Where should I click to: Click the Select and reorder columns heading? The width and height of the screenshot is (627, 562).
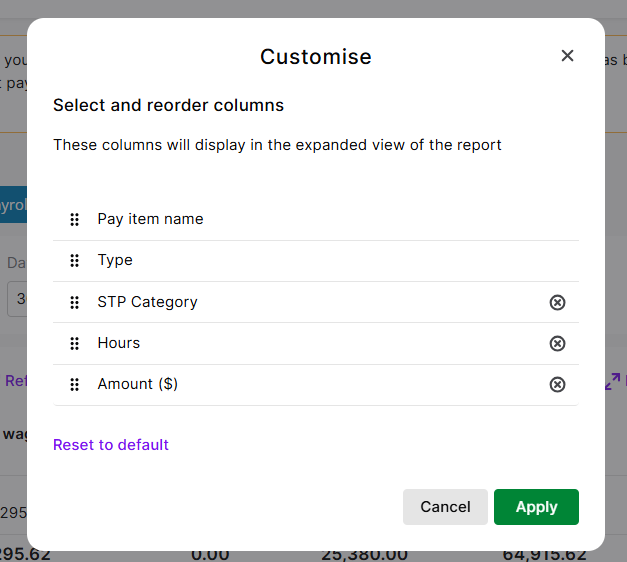(x=168, y=105)
